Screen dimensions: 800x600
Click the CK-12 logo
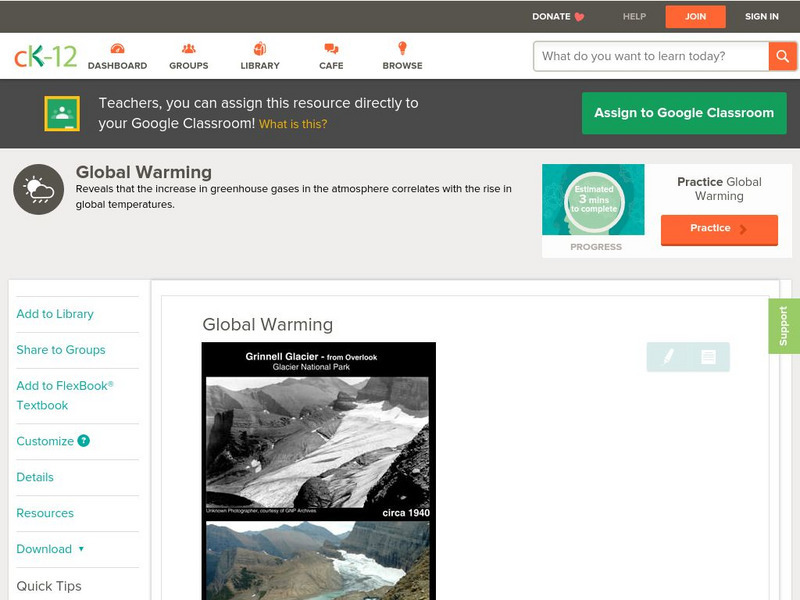point(45,57)
